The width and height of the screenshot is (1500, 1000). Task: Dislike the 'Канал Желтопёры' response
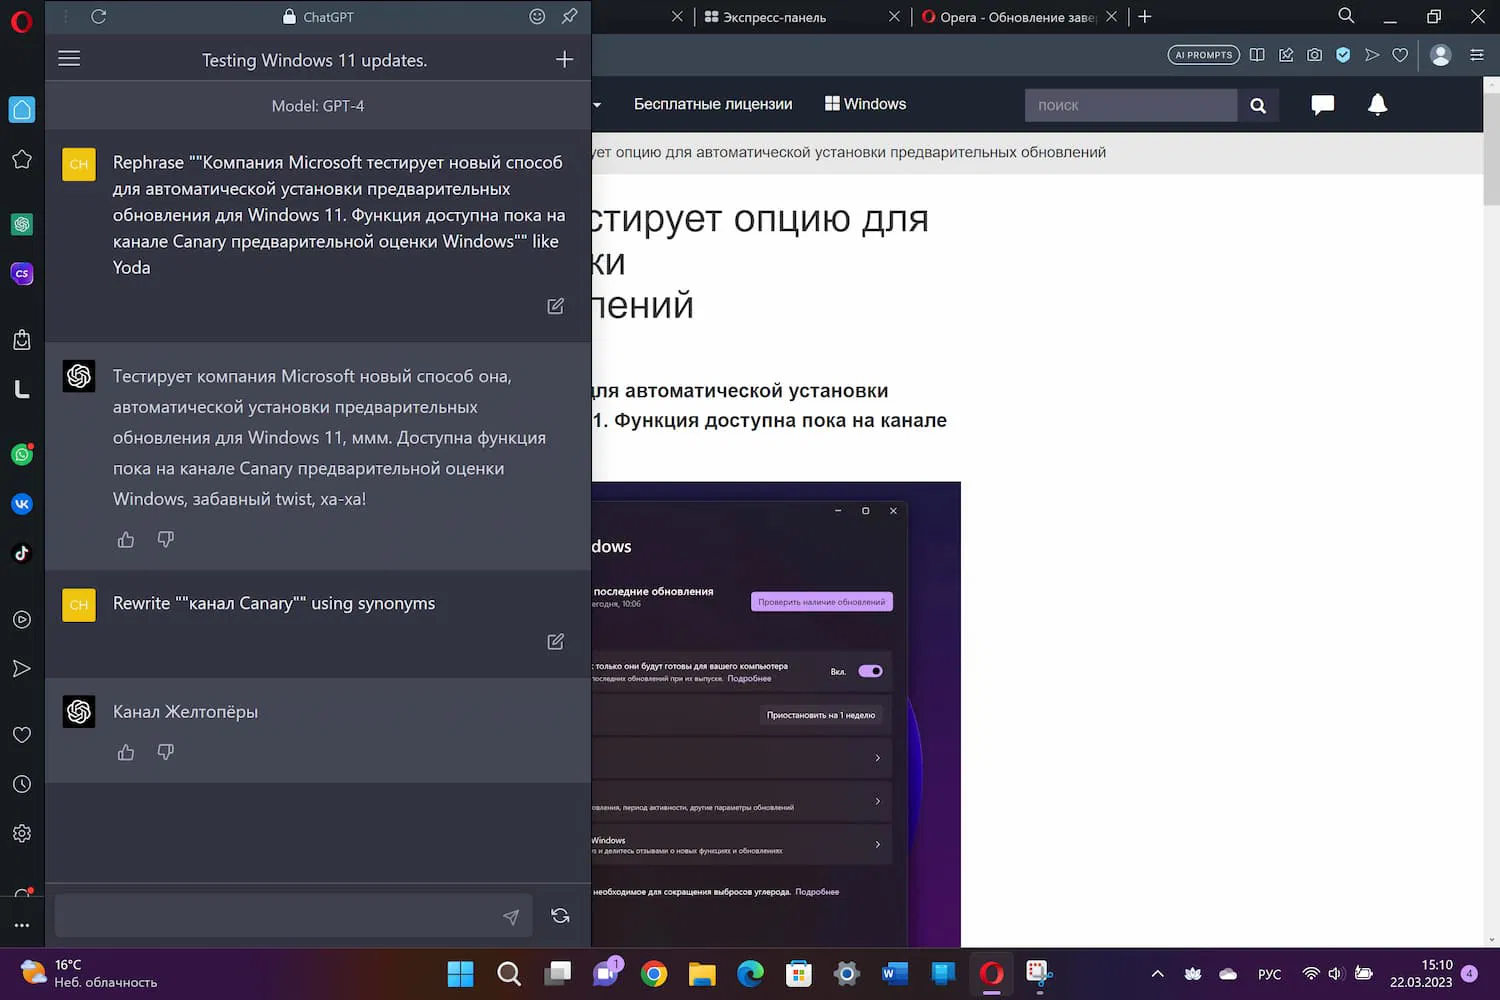click(166, 752)
